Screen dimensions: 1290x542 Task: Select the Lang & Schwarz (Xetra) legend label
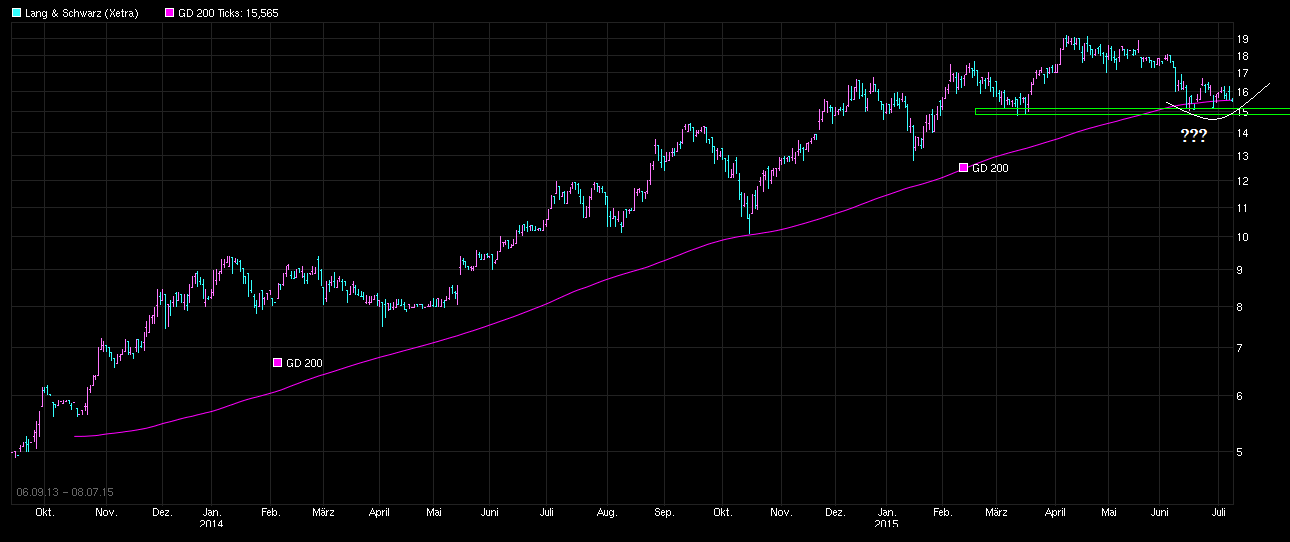tap(82, 14)
